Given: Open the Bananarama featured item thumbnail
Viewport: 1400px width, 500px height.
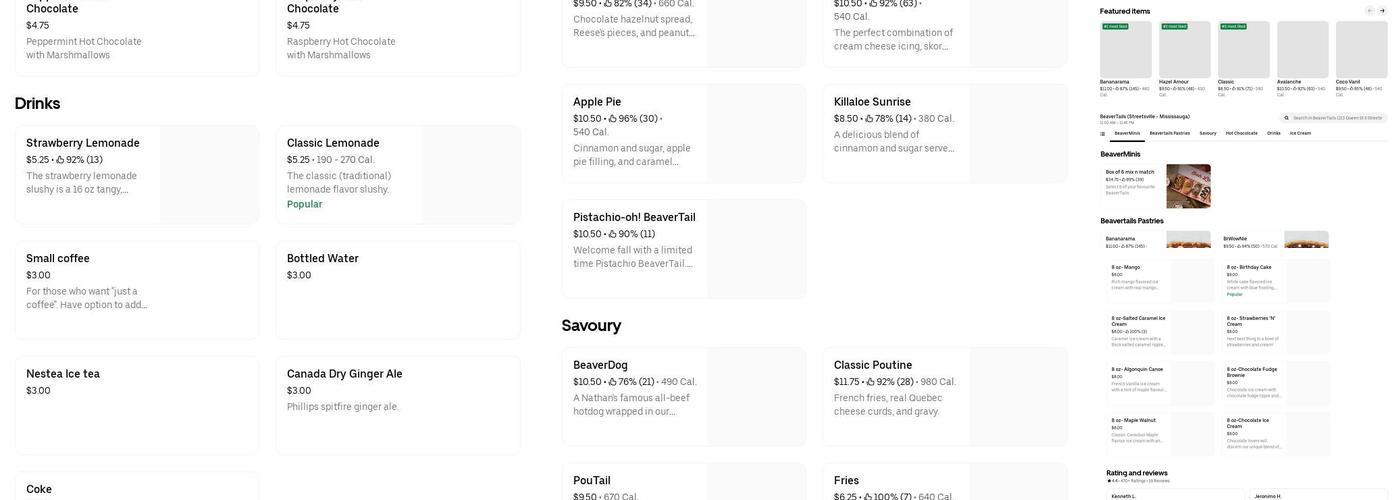Looking at the screenshot, I should pyautogui.click(x=1126, y=50).
